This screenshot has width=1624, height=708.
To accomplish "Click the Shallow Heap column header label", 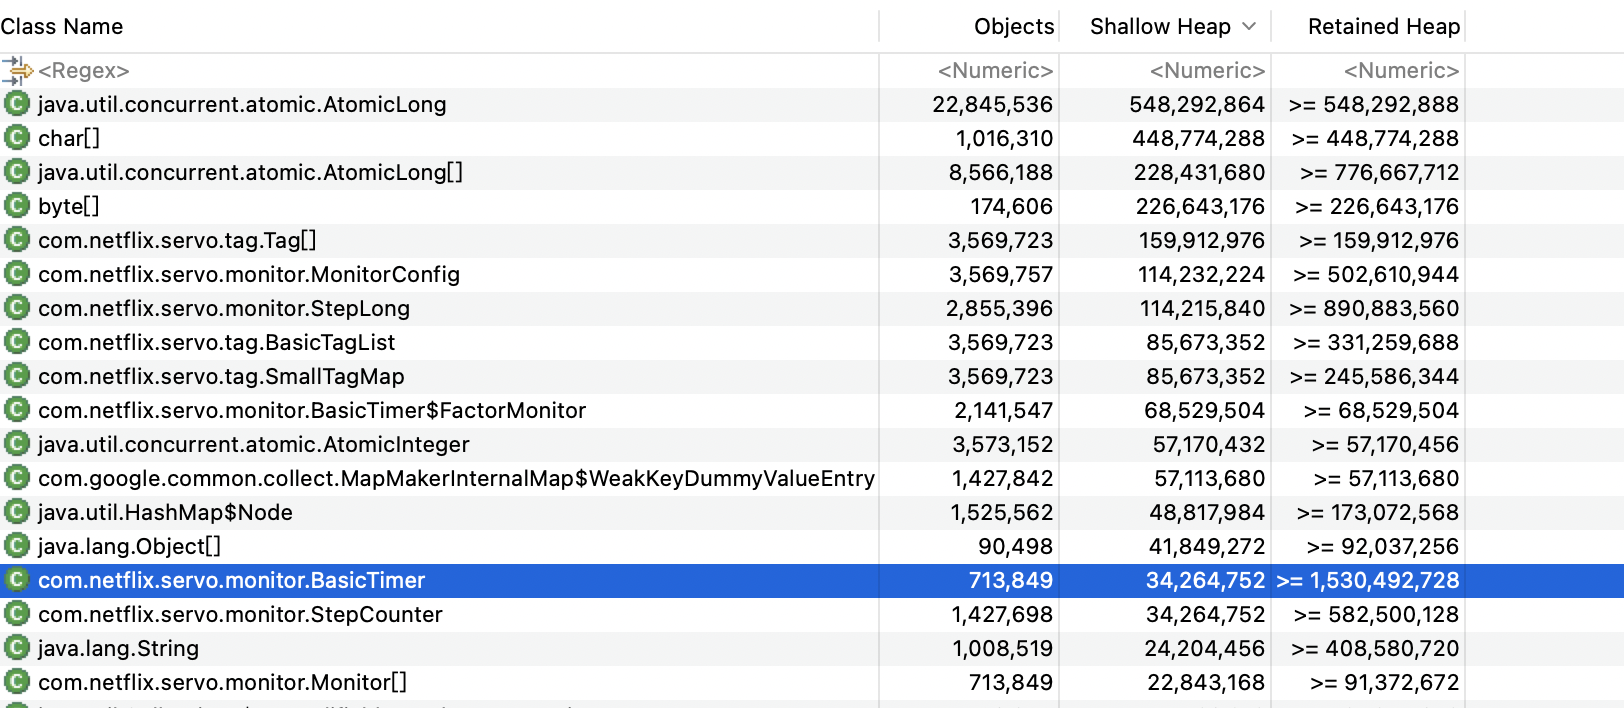I will point(1160,27).
